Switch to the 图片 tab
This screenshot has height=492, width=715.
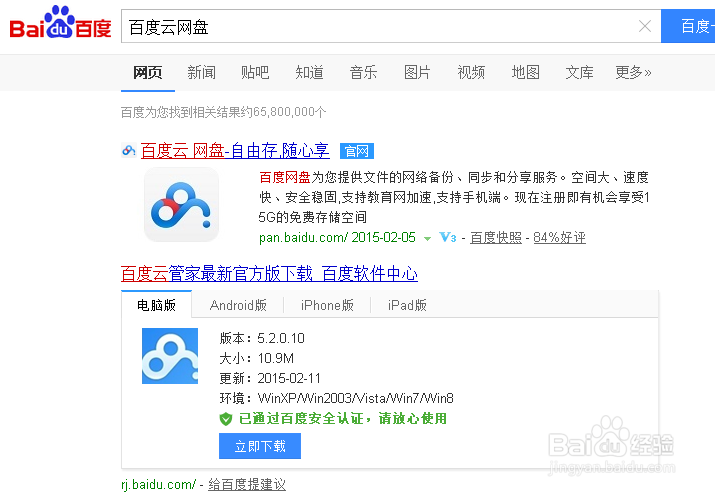tap(417, 73)
